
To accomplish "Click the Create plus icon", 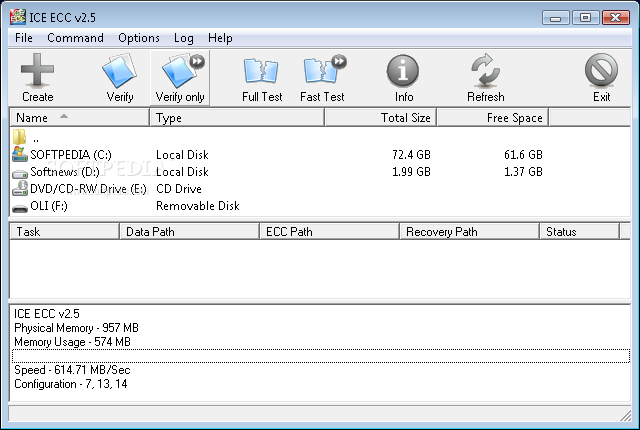I will tap(37, 70).
